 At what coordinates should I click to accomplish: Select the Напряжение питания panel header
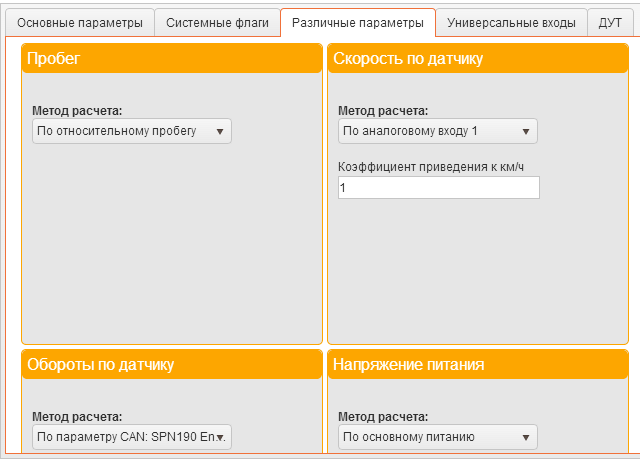click(478, 364)
